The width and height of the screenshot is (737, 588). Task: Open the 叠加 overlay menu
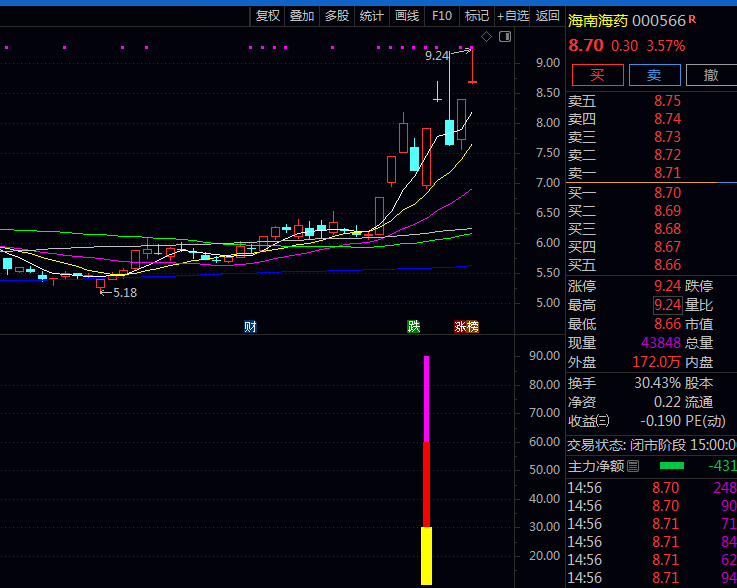pyautogui.click(x=302, y=15)
